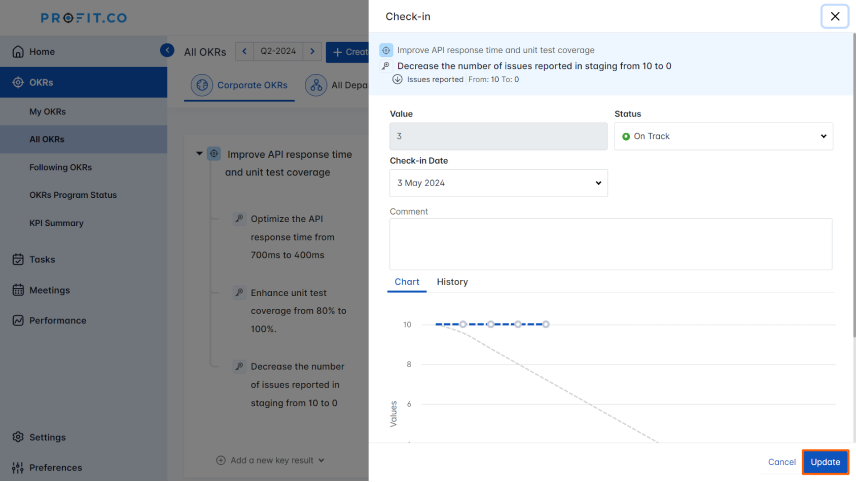Click the first data point on the blue line

coord(463,324)
